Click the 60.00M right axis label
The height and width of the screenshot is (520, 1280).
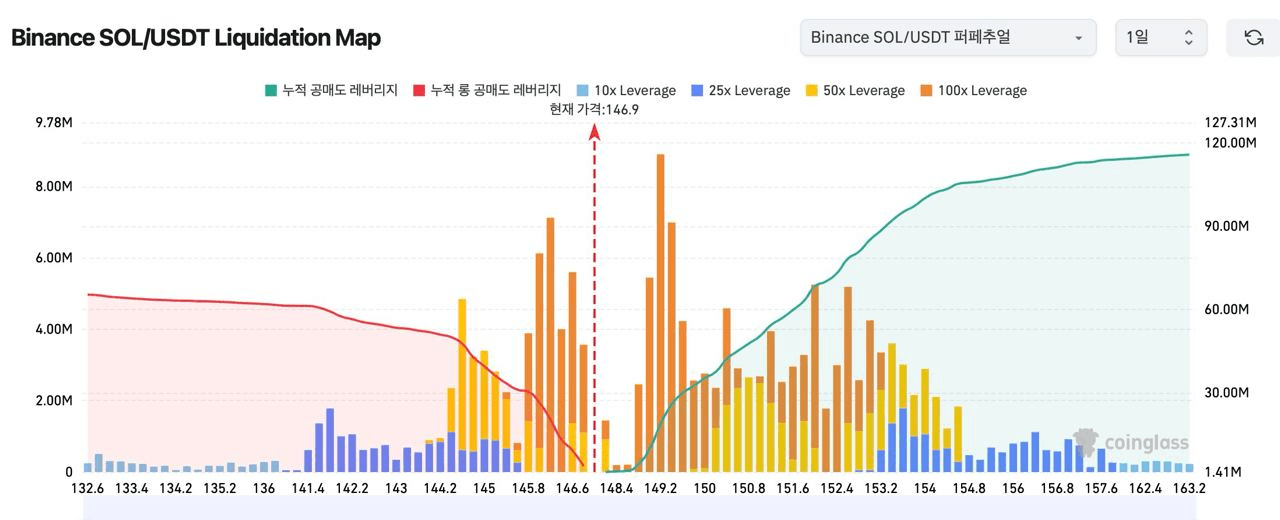[1227, 309]
